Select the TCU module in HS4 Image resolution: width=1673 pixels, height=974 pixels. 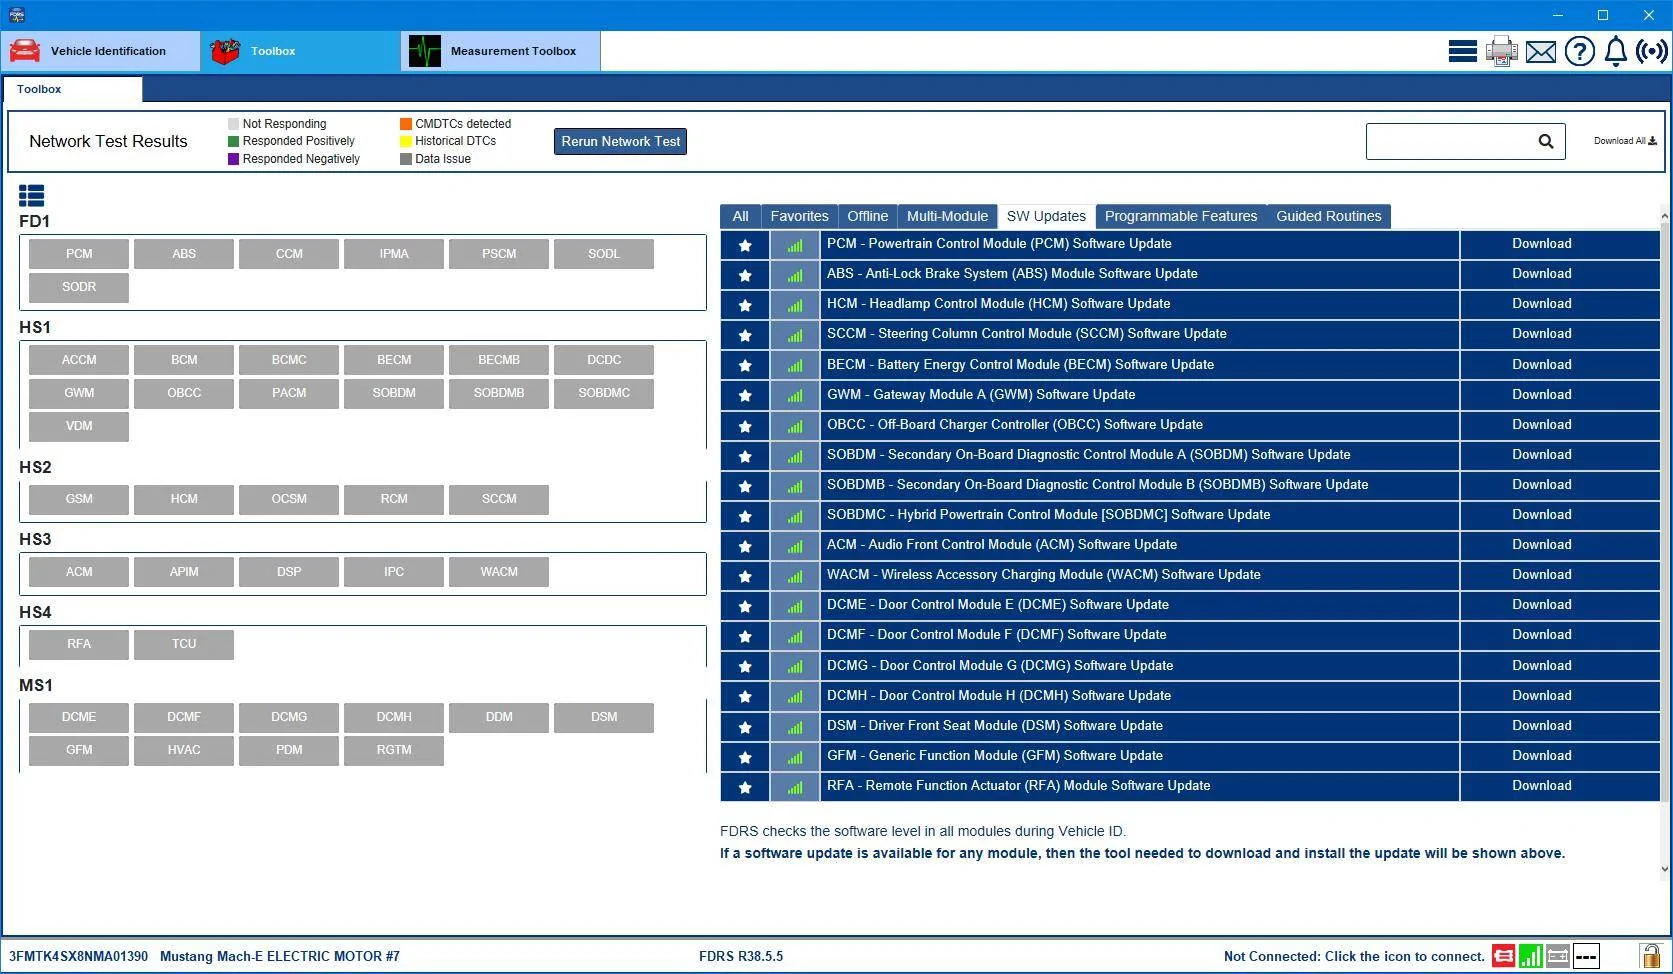[x=184, y=644]
